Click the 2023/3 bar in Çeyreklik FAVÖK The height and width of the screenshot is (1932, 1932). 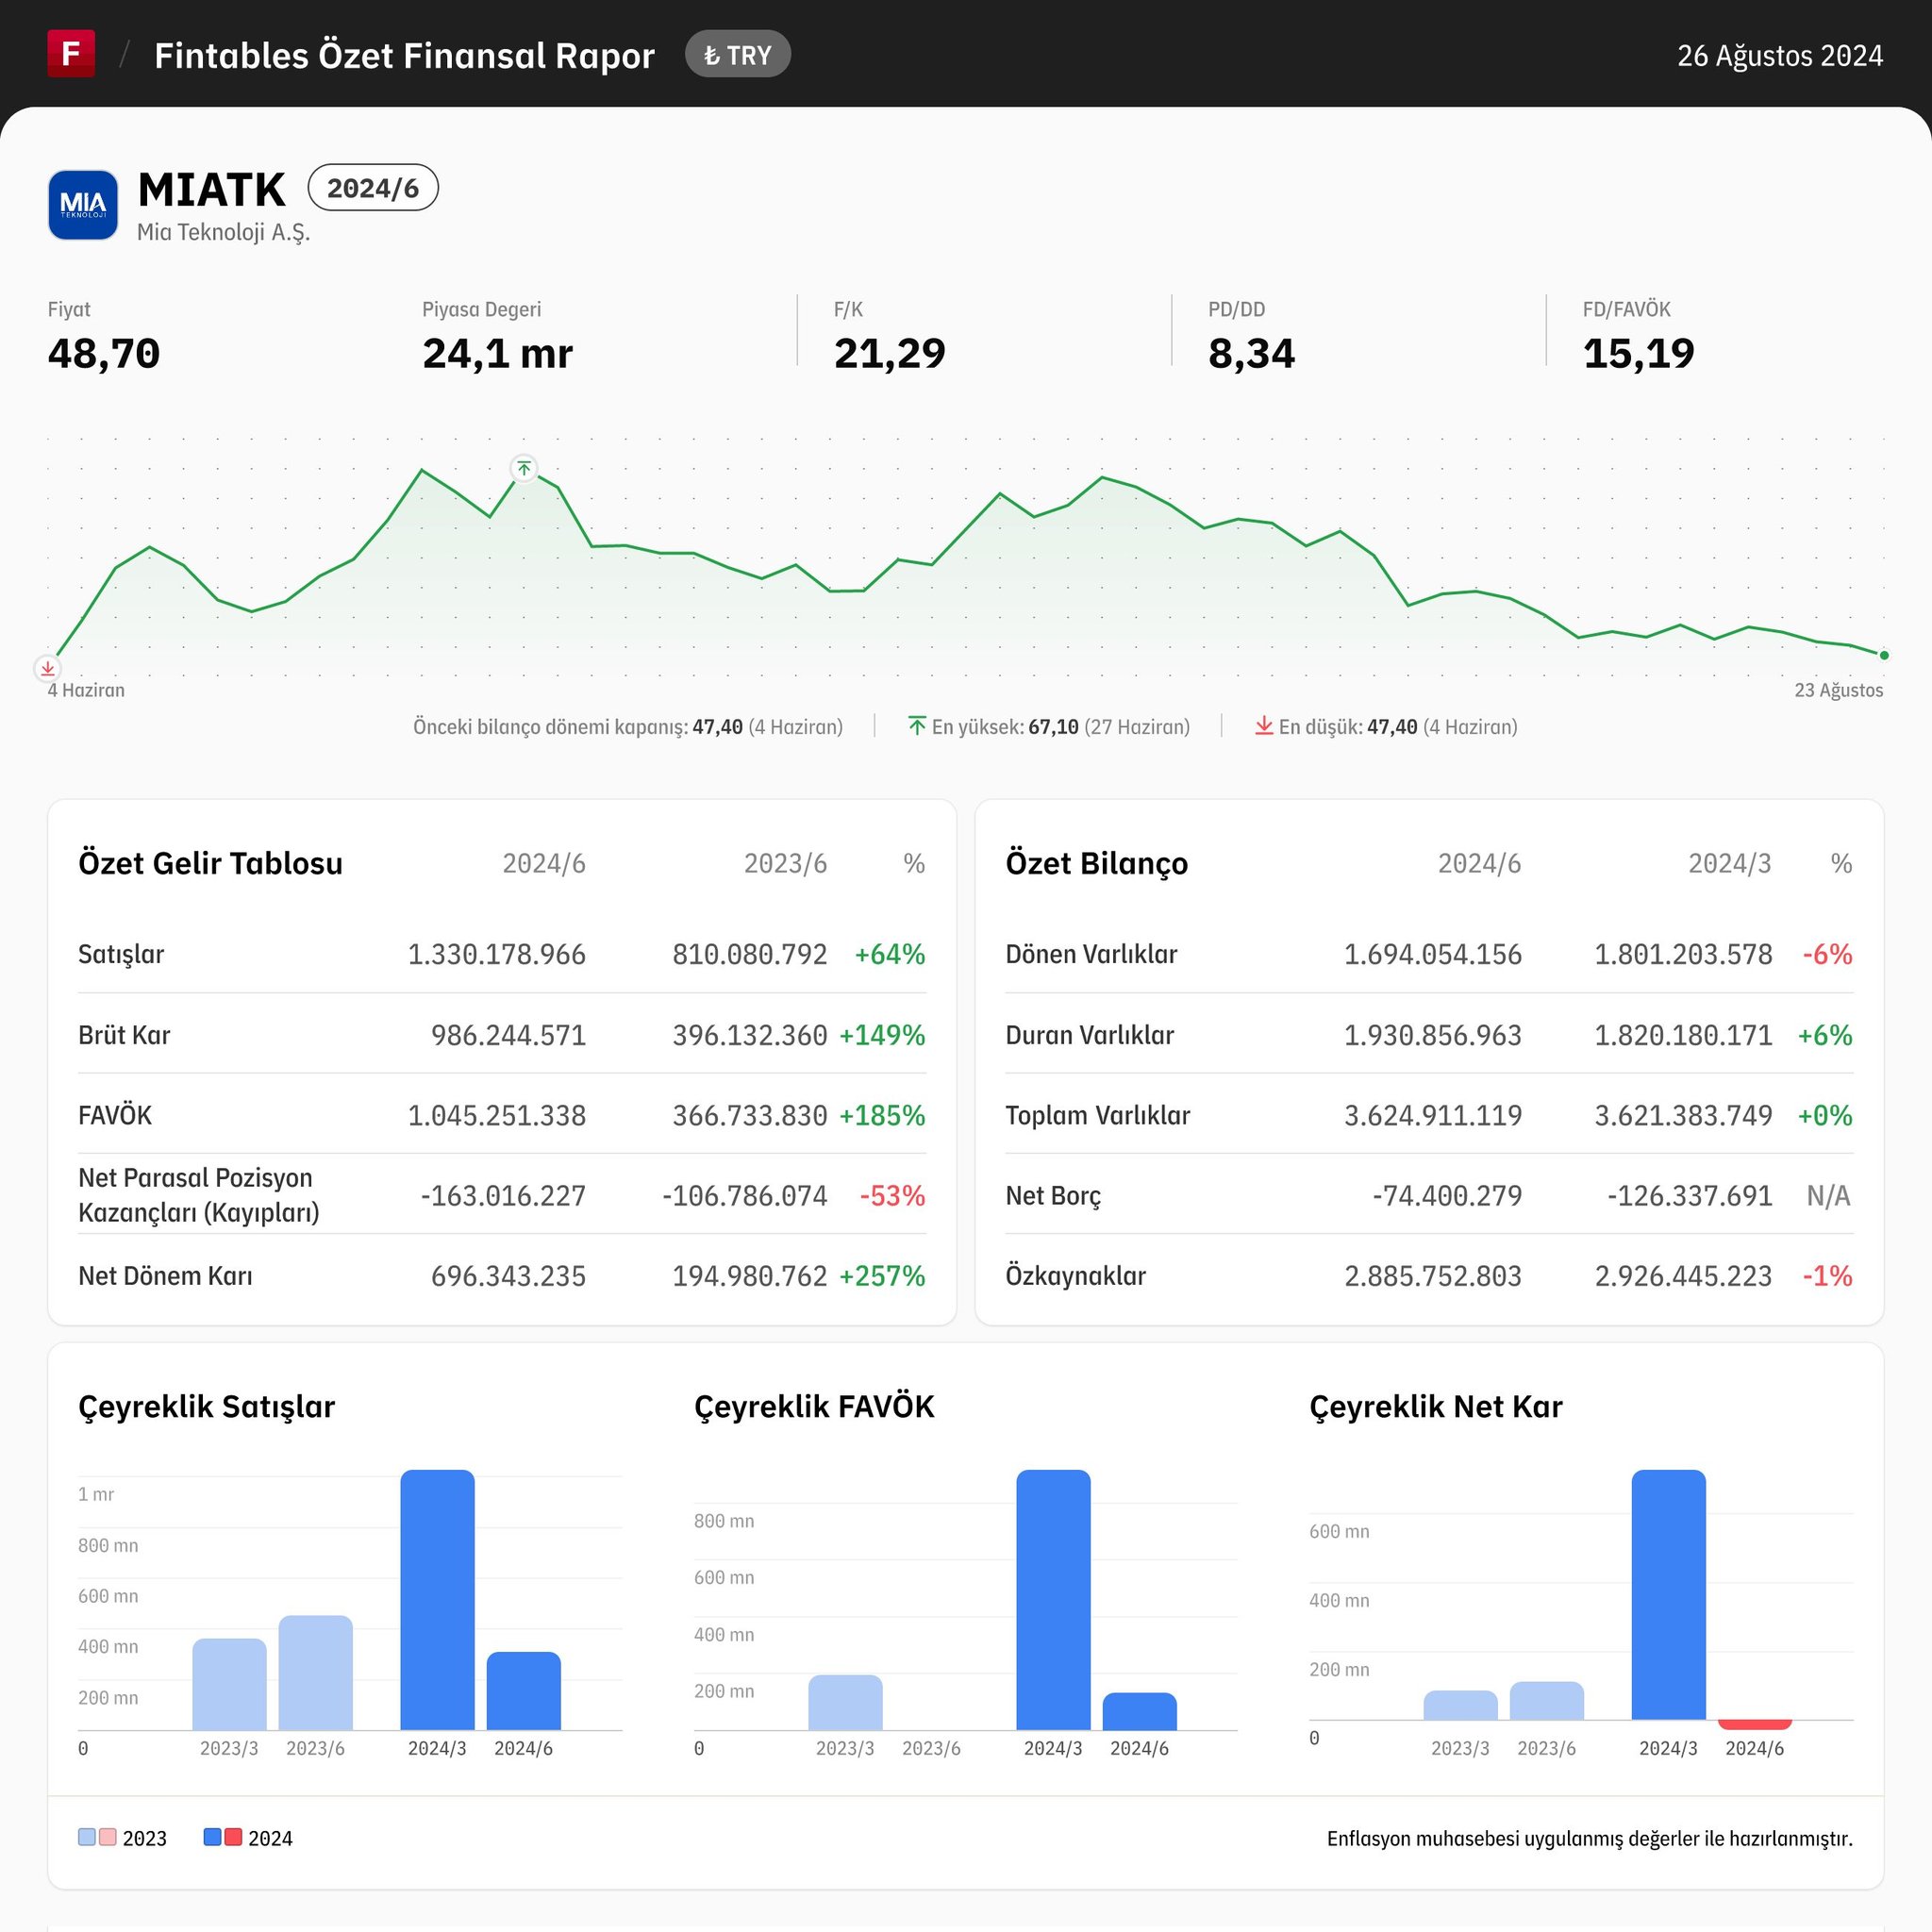coord(845,1702)
